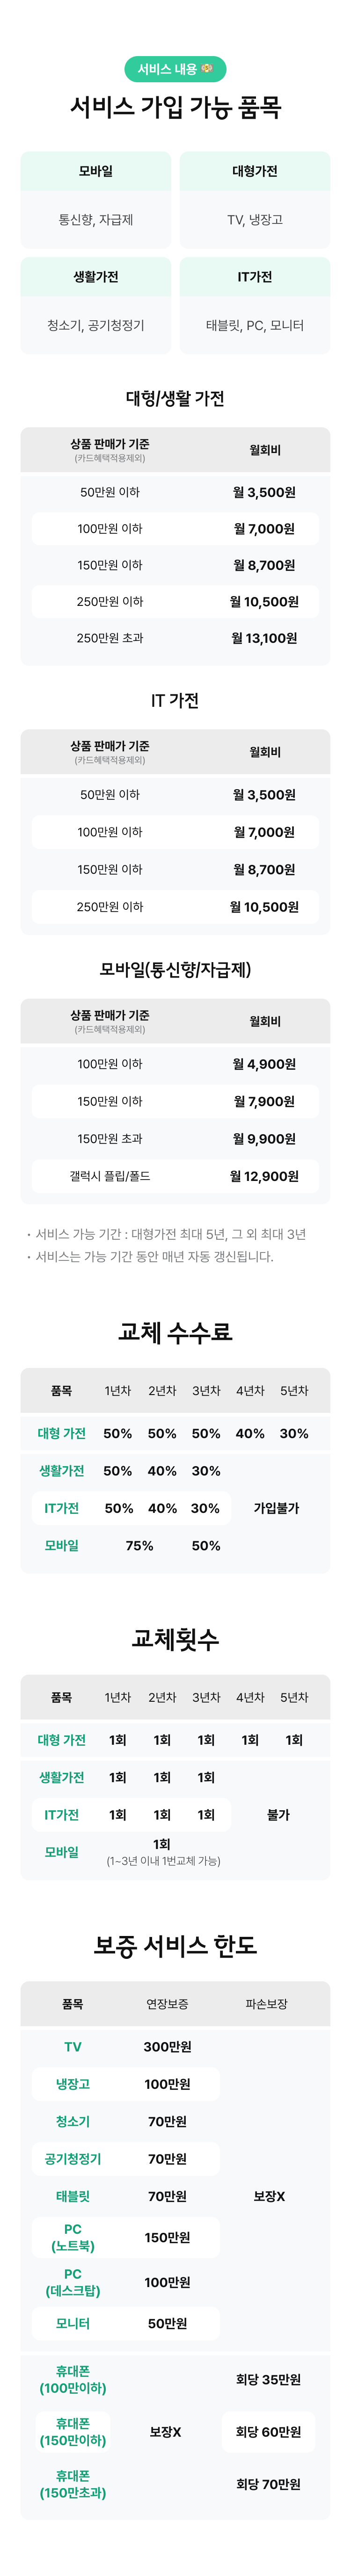Click the PC (노트북) label in warranty table
Image resolution: width=351 pixels, height=2576 pixels.
(x=73, y=2237)
